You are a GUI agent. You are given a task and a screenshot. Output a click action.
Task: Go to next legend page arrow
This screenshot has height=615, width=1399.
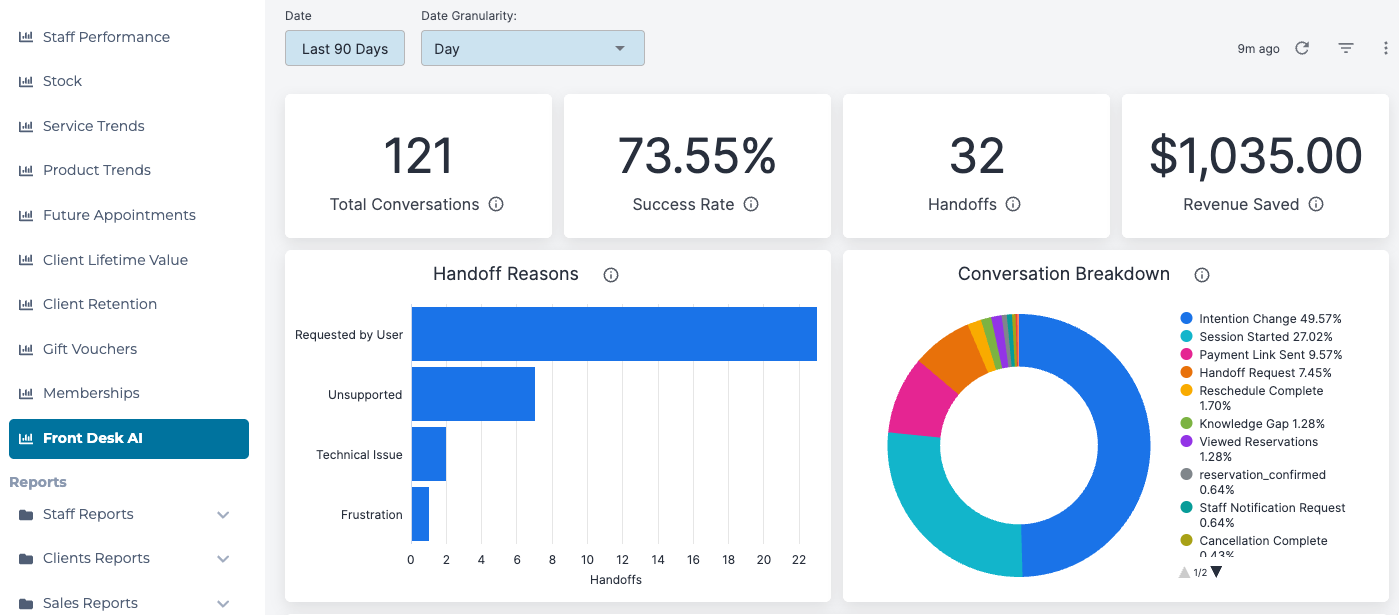tap(1216, 572)
